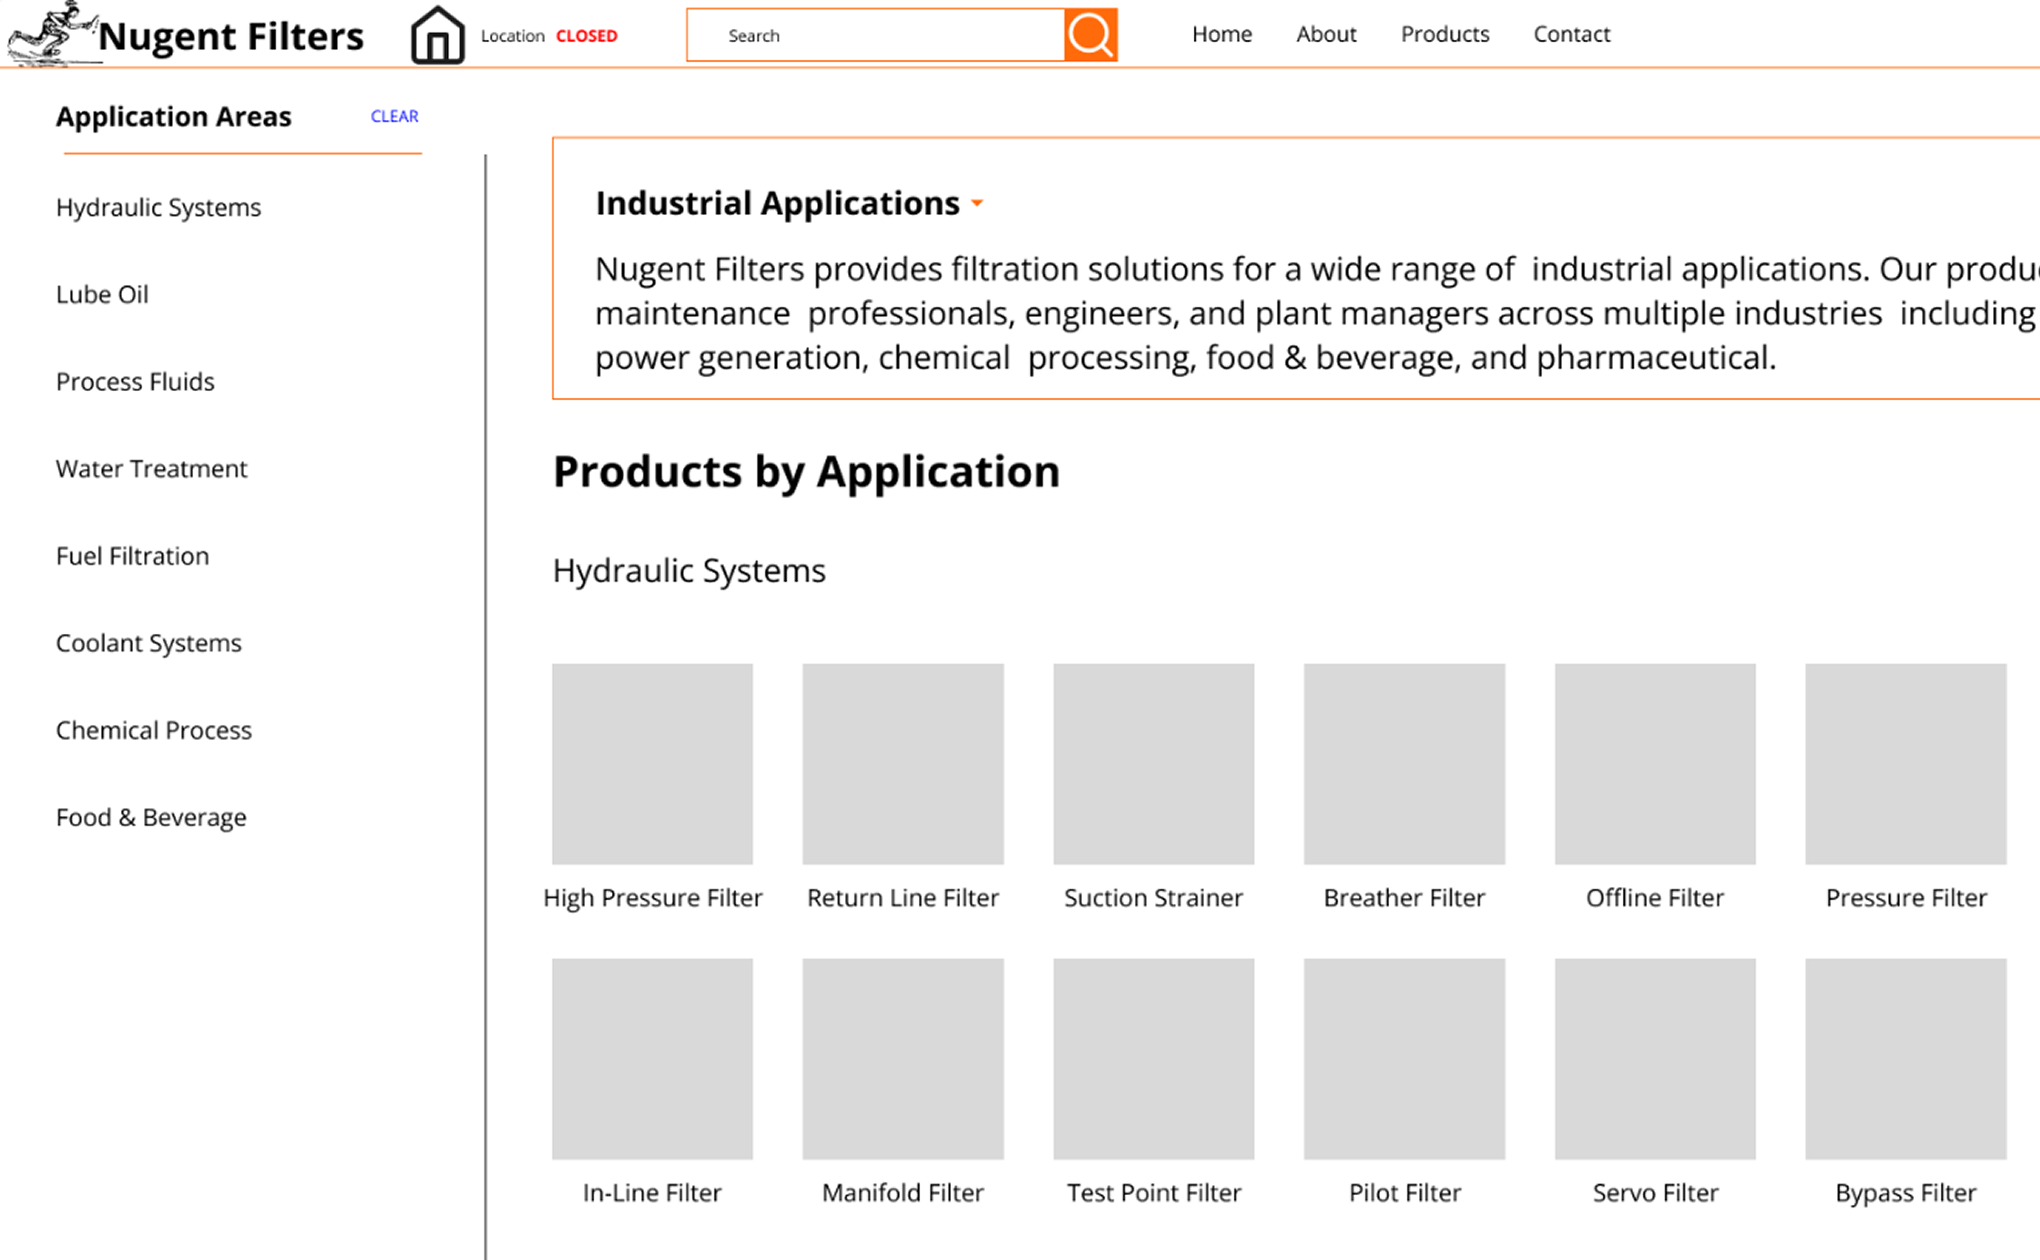Screen dimensions: 2040x1260
Task: Click the Nugent Filters brand title
Action: click(x=231, y=36)
